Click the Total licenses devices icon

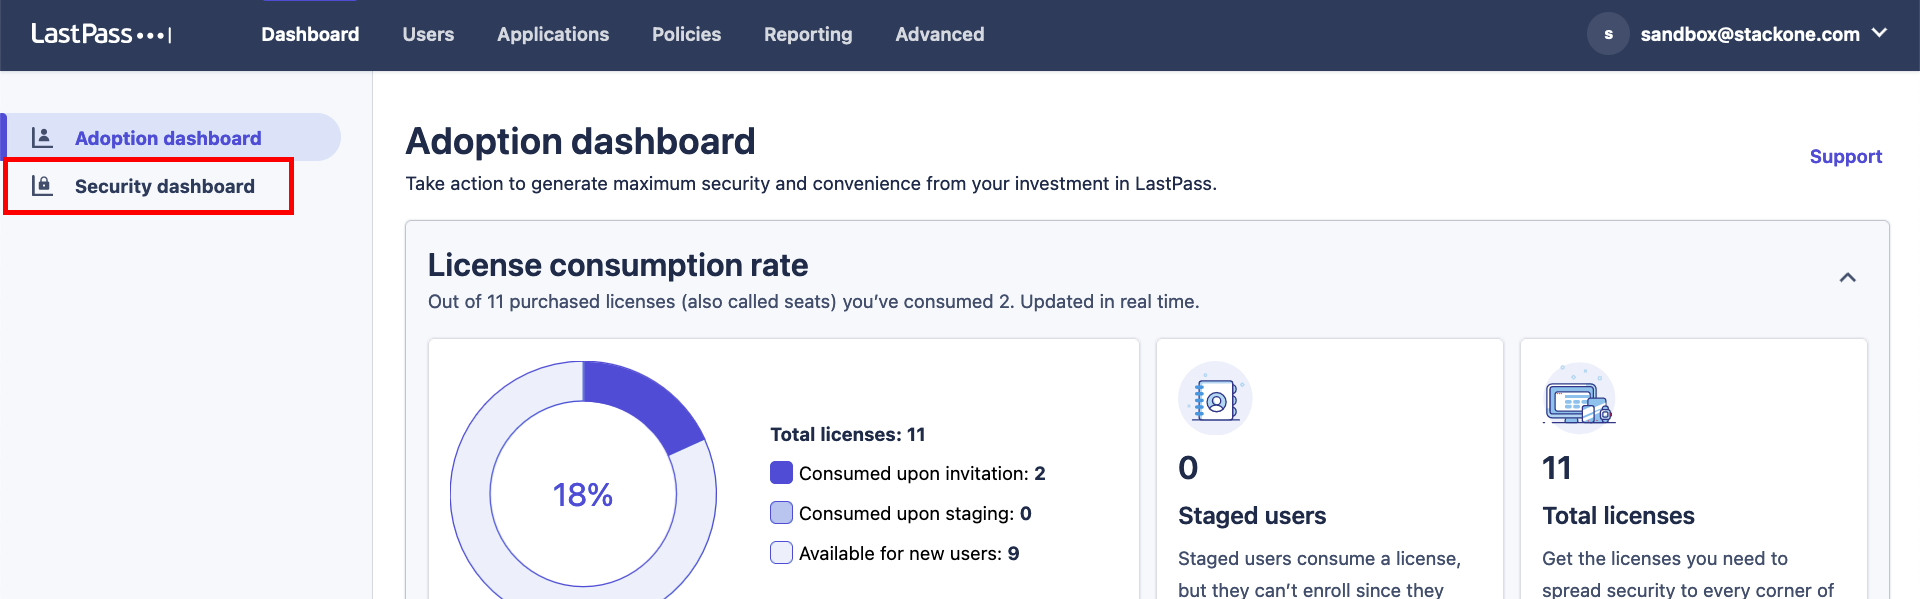1579,398
